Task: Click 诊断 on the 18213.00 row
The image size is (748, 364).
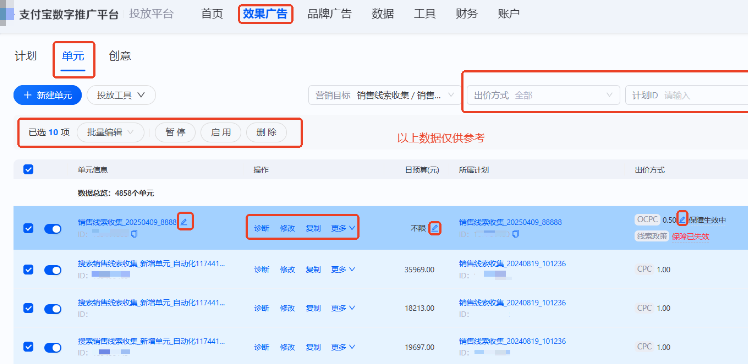Action: (261, 309)
